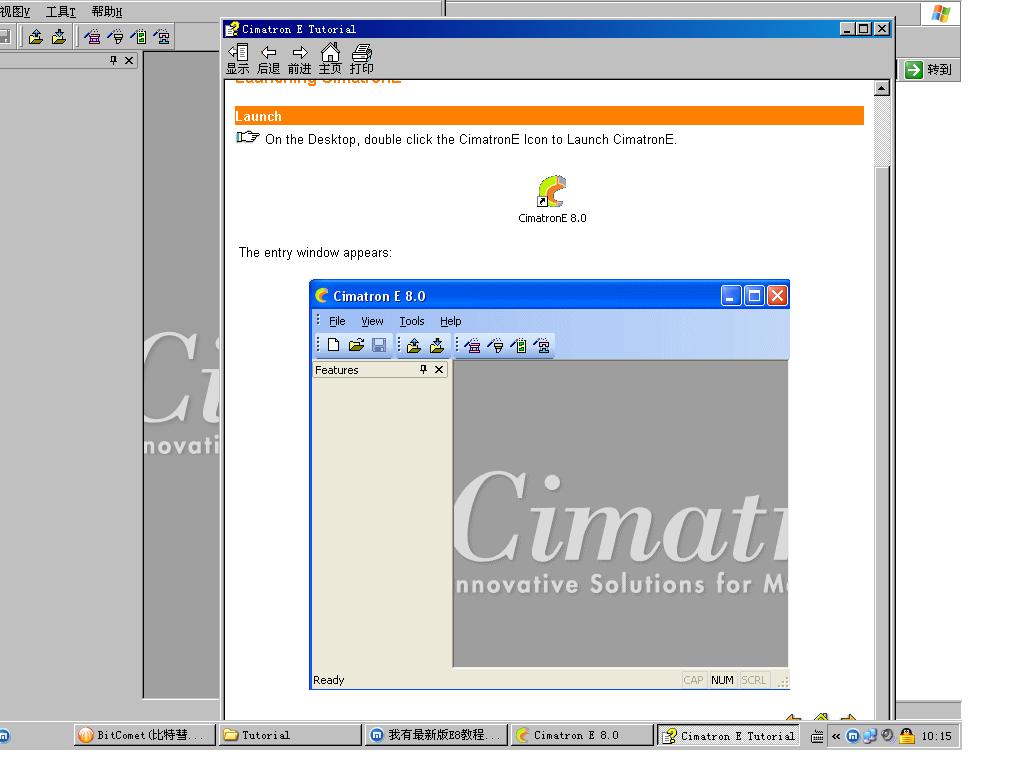Click the NUM status indicator
Image resolution: width=1024 pixels, height=768 pixels.
click(722, 680)
